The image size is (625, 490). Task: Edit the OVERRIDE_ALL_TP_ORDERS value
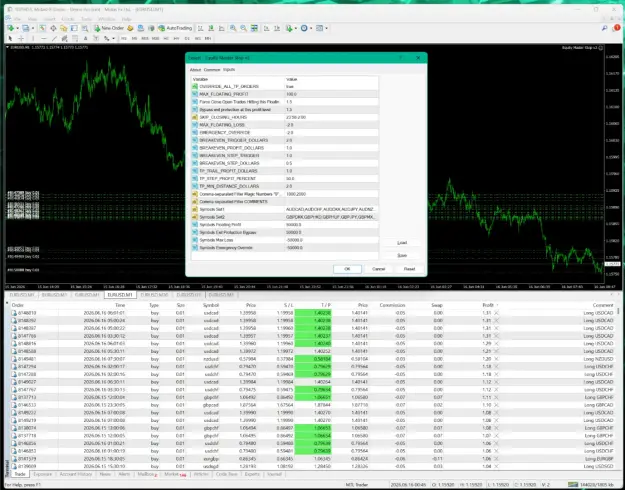[331, 87]
